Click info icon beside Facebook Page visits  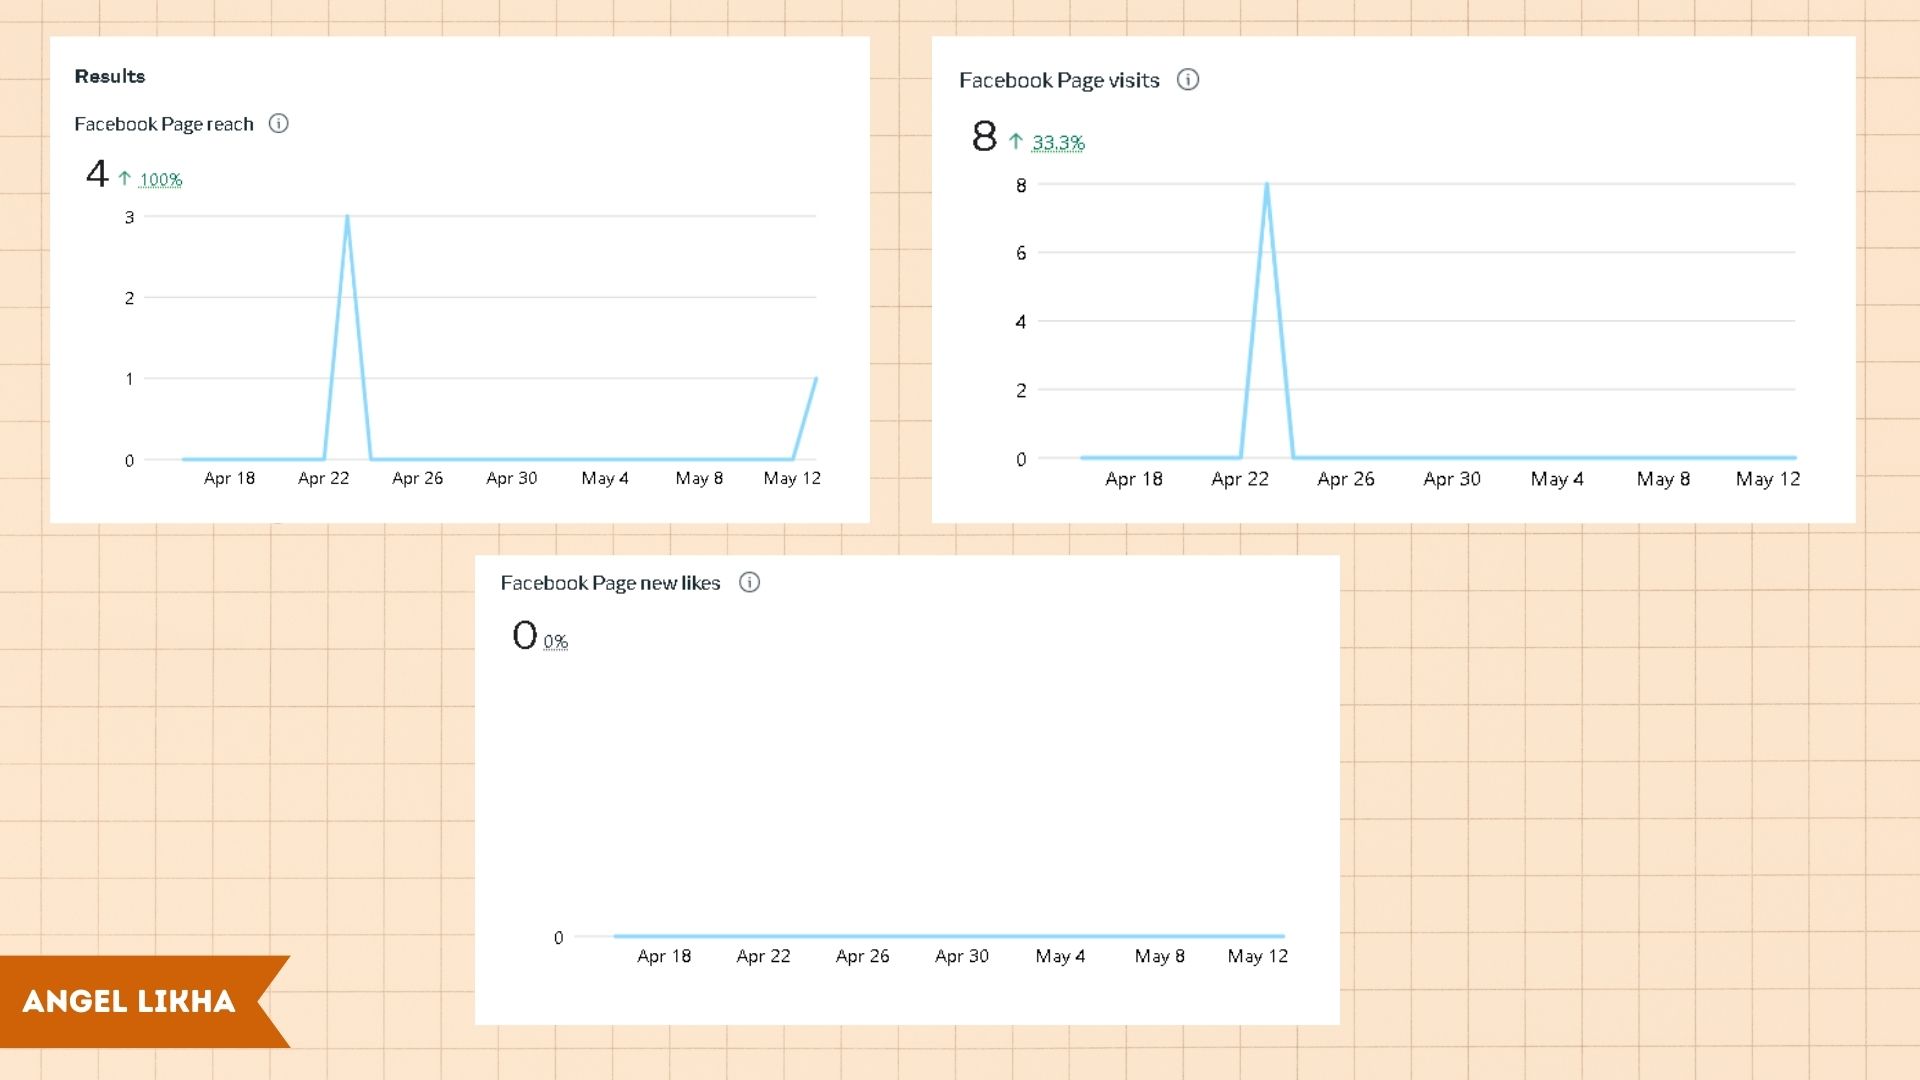coord(1187,80)
